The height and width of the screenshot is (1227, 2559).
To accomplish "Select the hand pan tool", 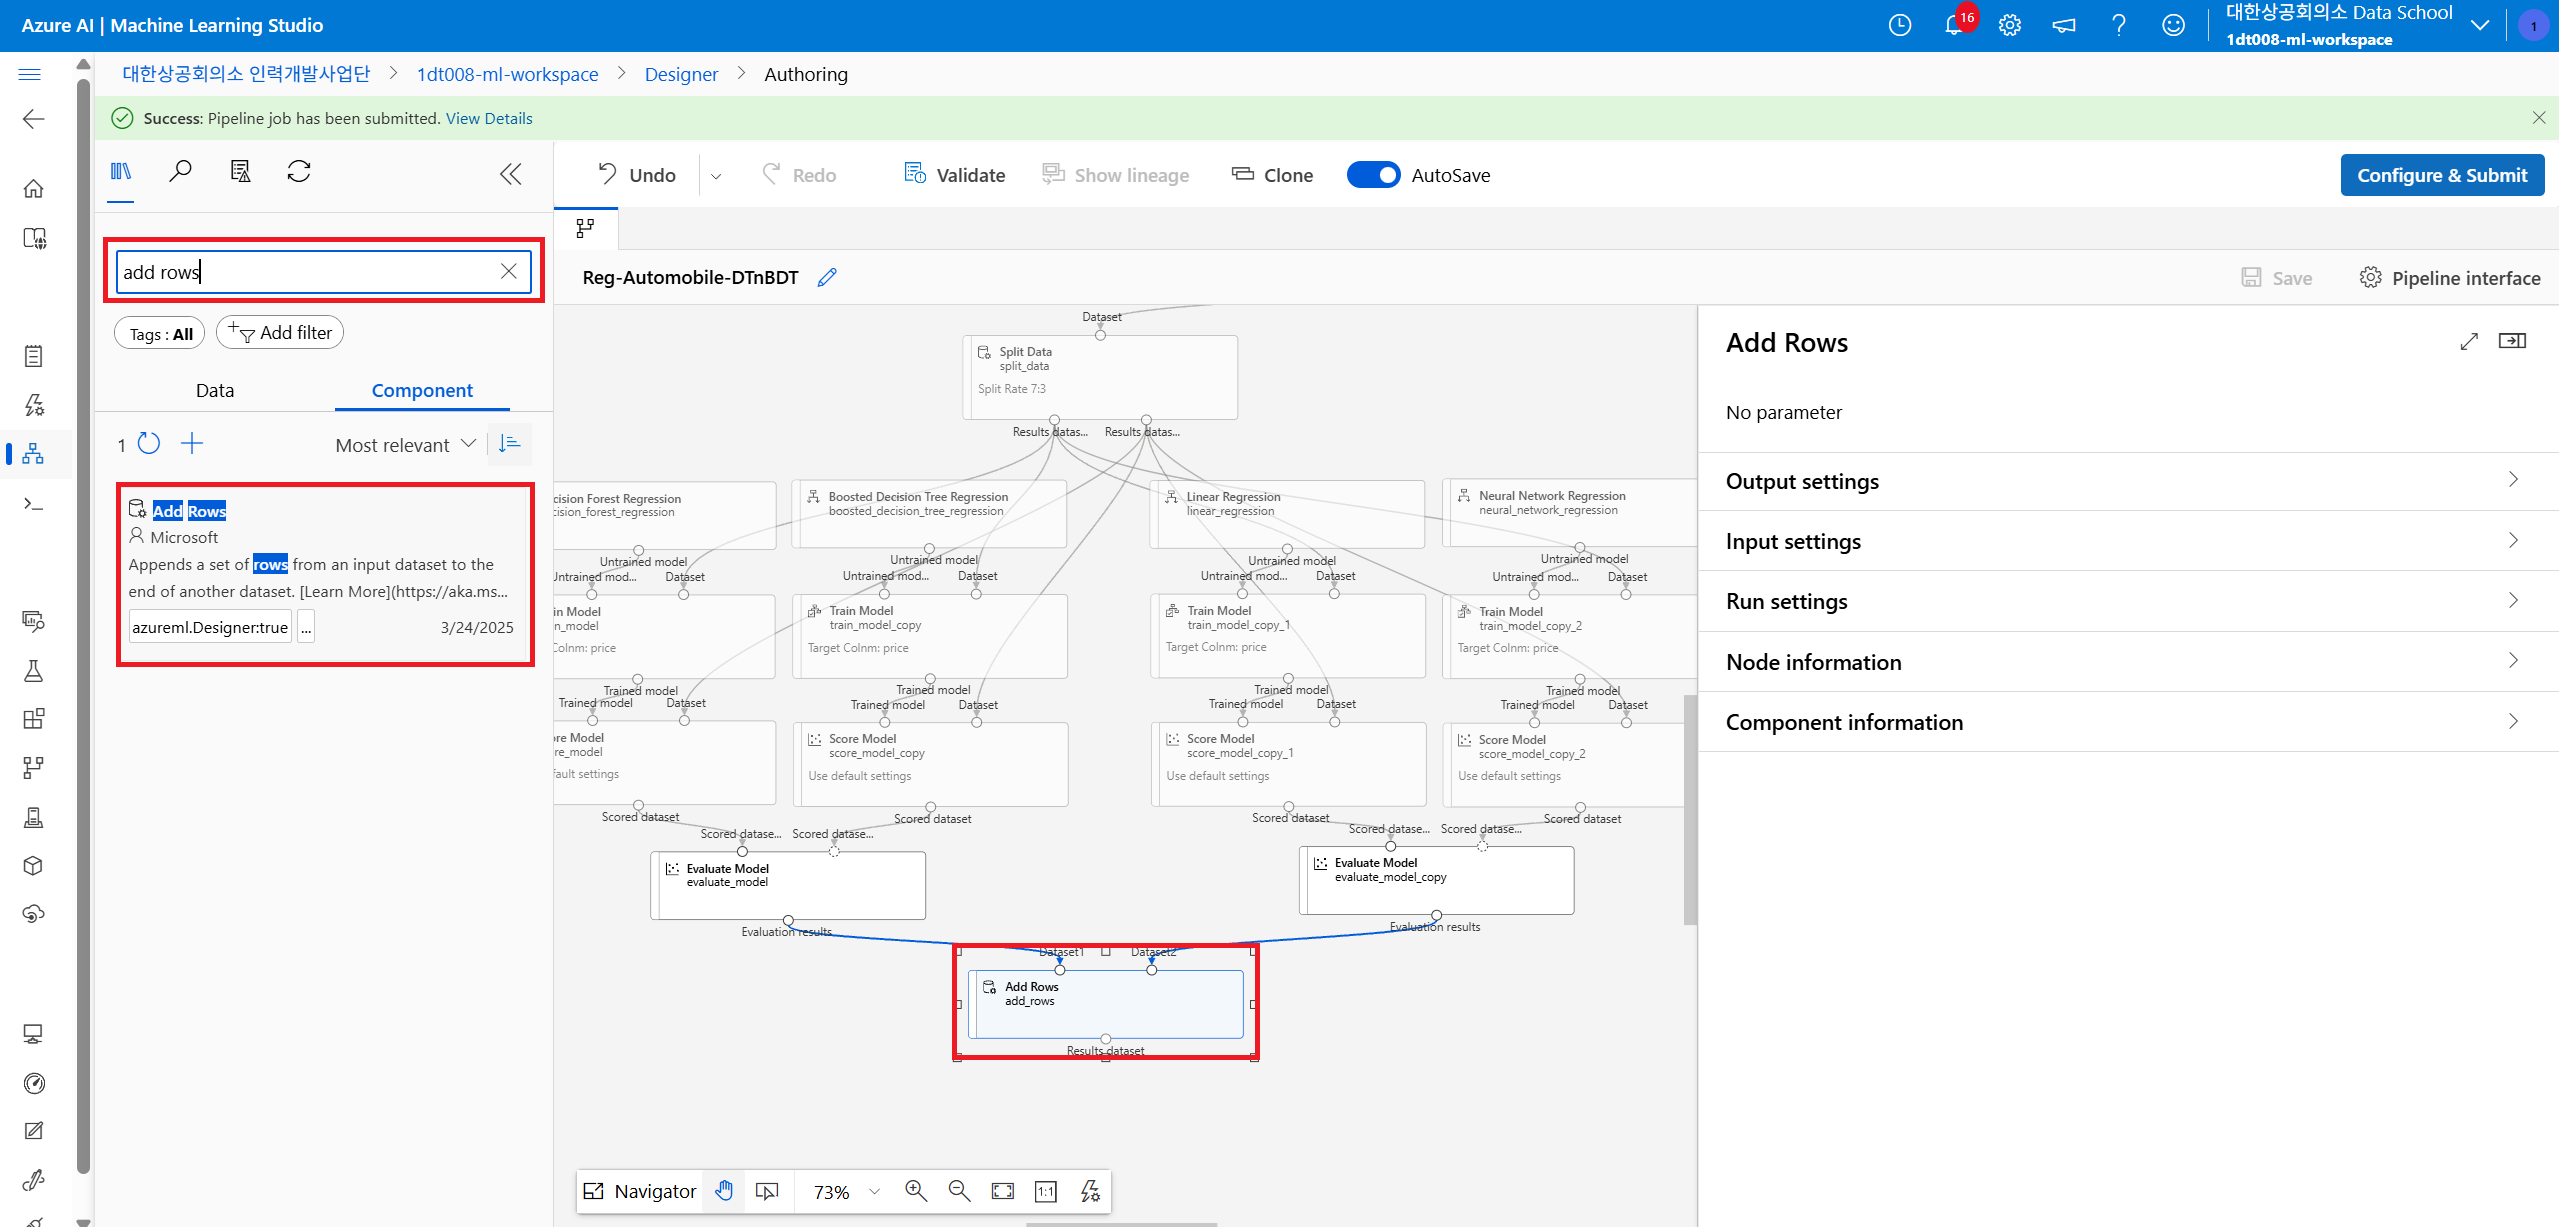I will [x=725, y=1191].
